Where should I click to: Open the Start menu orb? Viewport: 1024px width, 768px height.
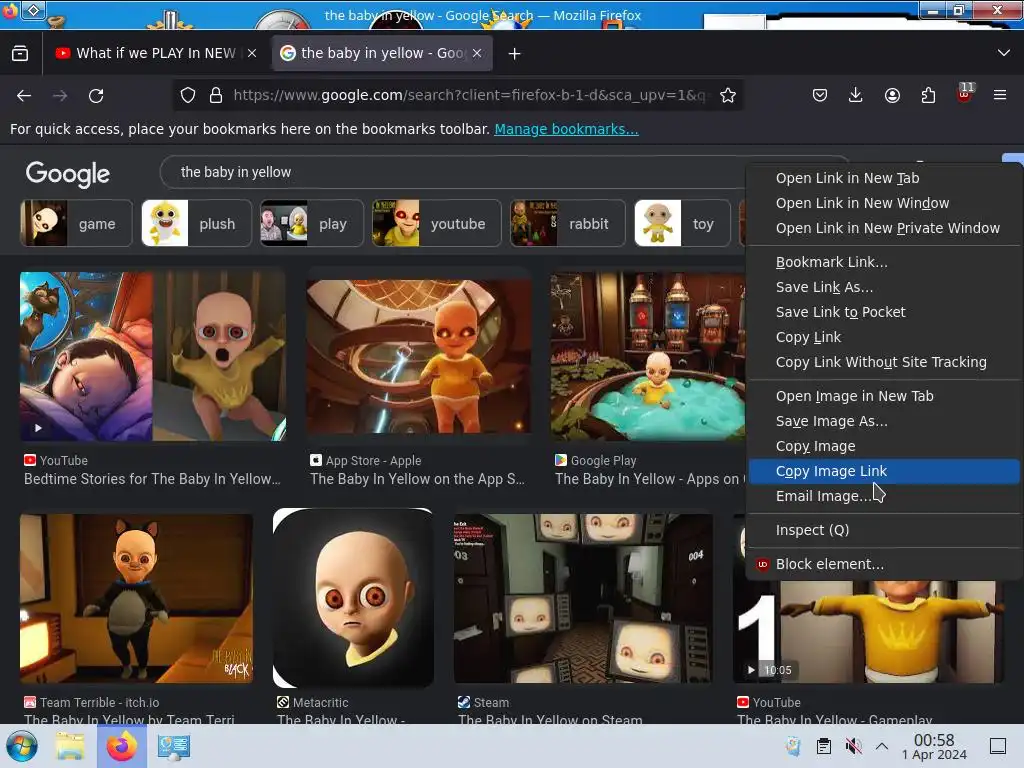[x=22, y=746]
